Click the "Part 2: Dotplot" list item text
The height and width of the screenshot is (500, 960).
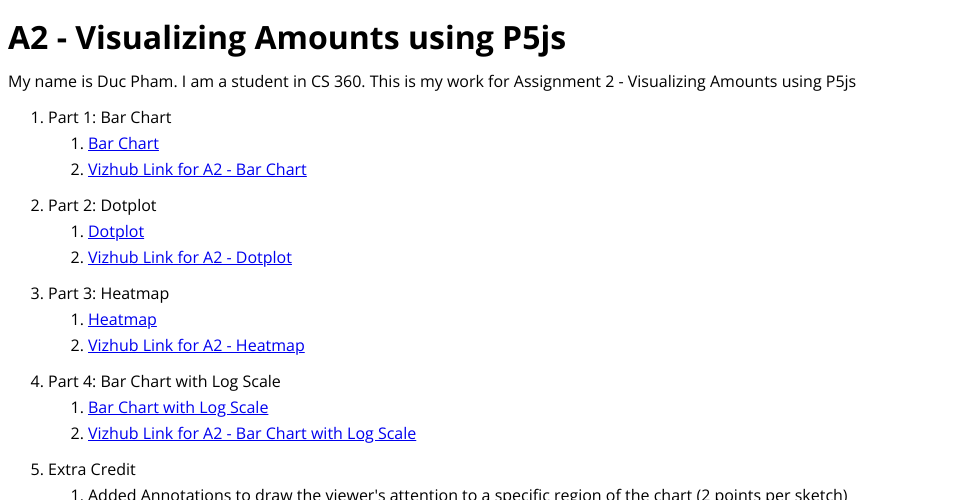(x=102, y=206)
